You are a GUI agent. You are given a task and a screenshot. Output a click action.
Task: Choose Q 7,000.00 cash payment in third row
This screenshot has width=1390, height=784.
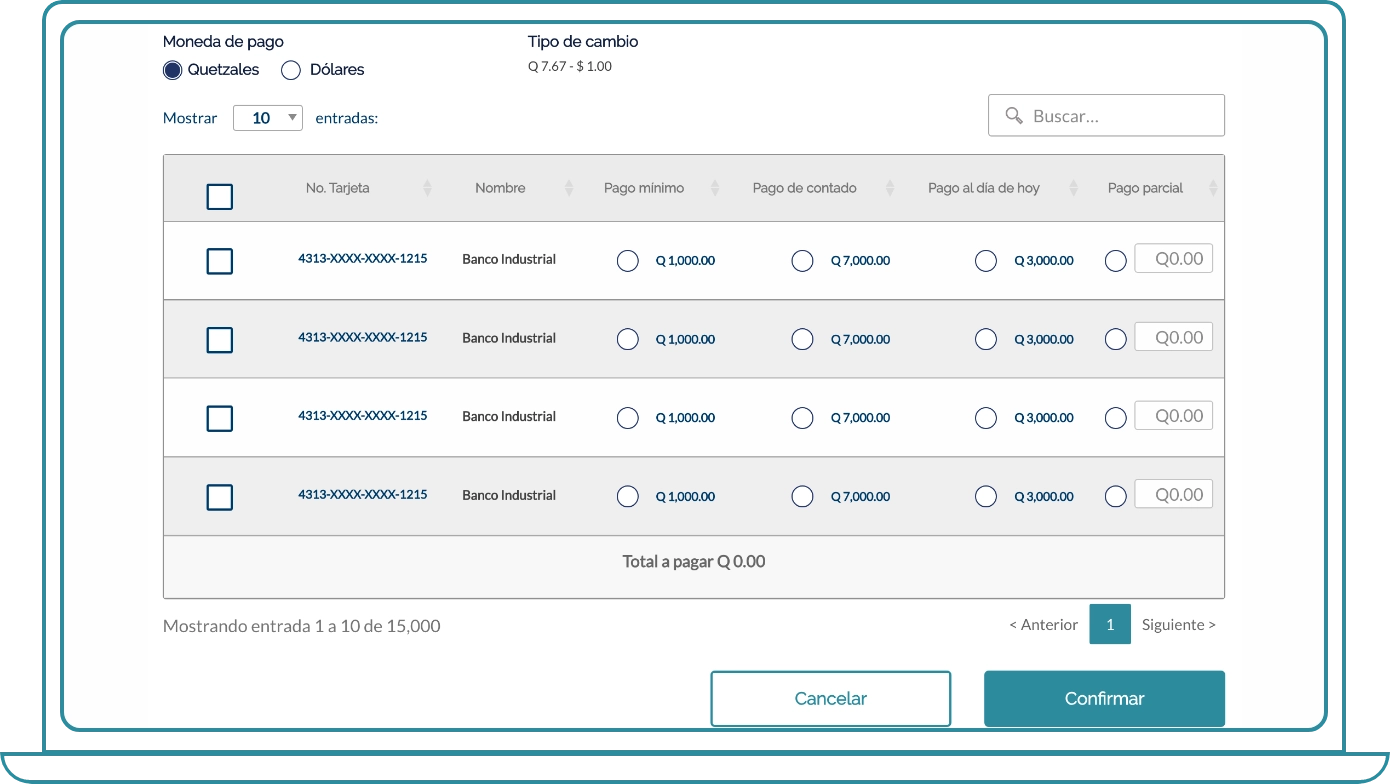802,418
